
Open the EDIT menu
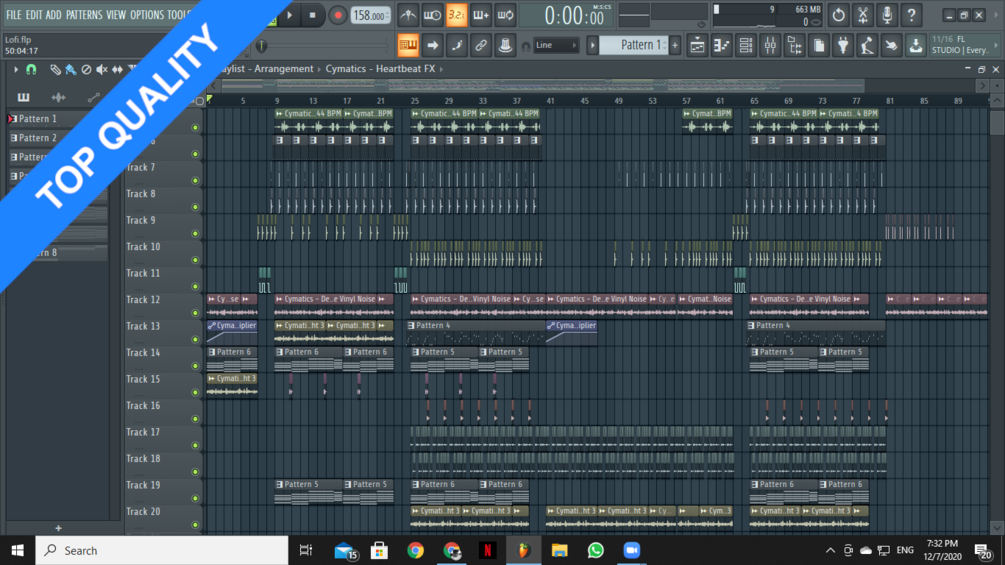tap(34, 15)
